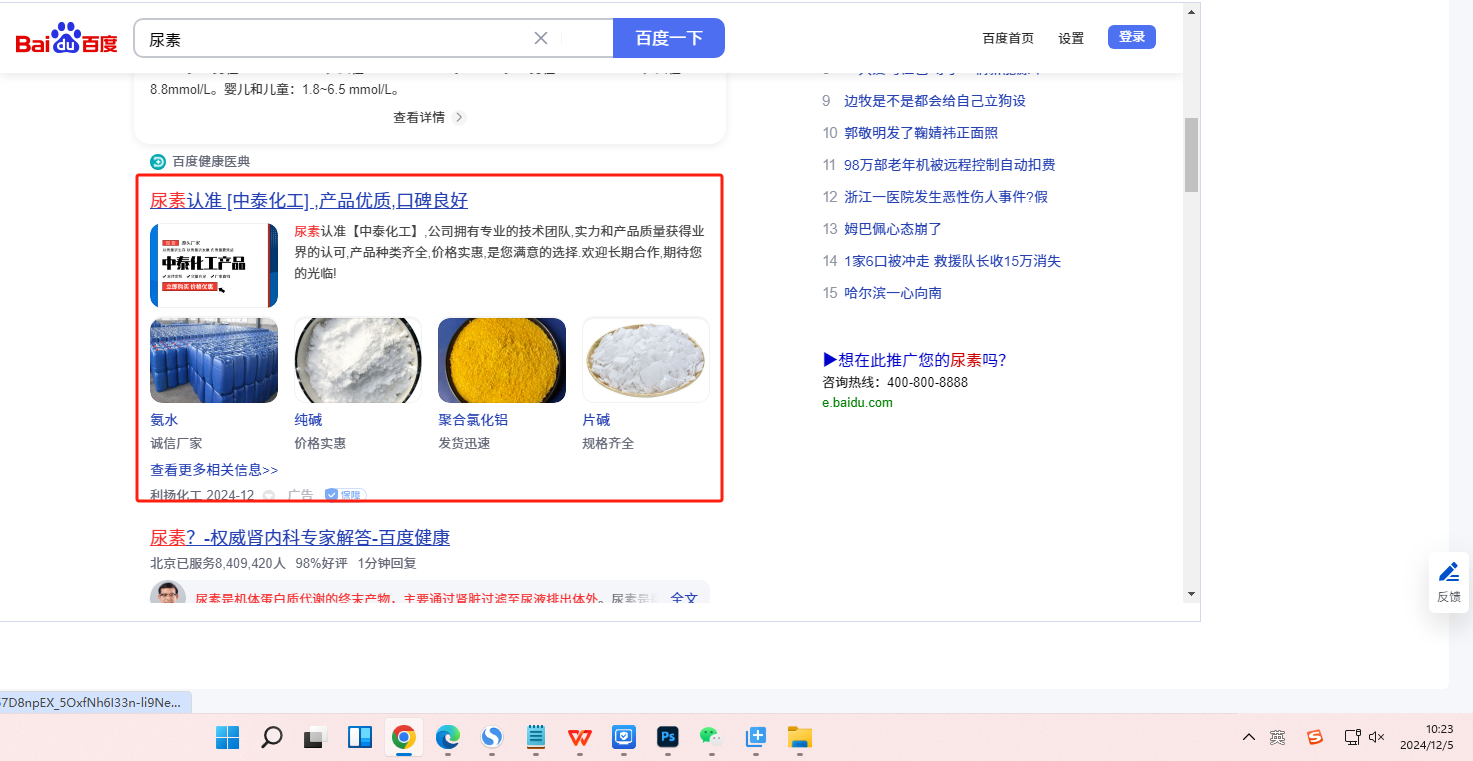Open Microsoft Edge from taskbar
This screenshot has height=761, width=1473.
tap(447, 737)
